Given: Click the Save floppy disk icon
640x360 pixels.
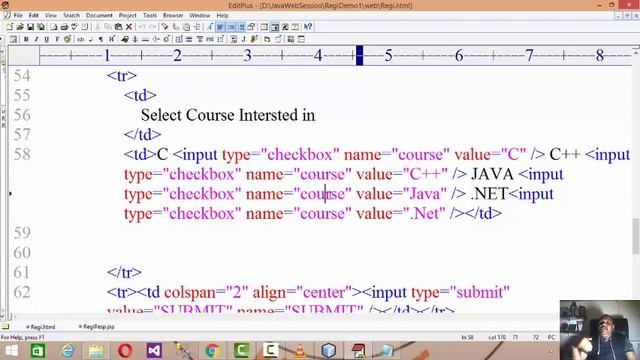Looking at the screenshot, I should pyautogui.click(x=30, y=27).
